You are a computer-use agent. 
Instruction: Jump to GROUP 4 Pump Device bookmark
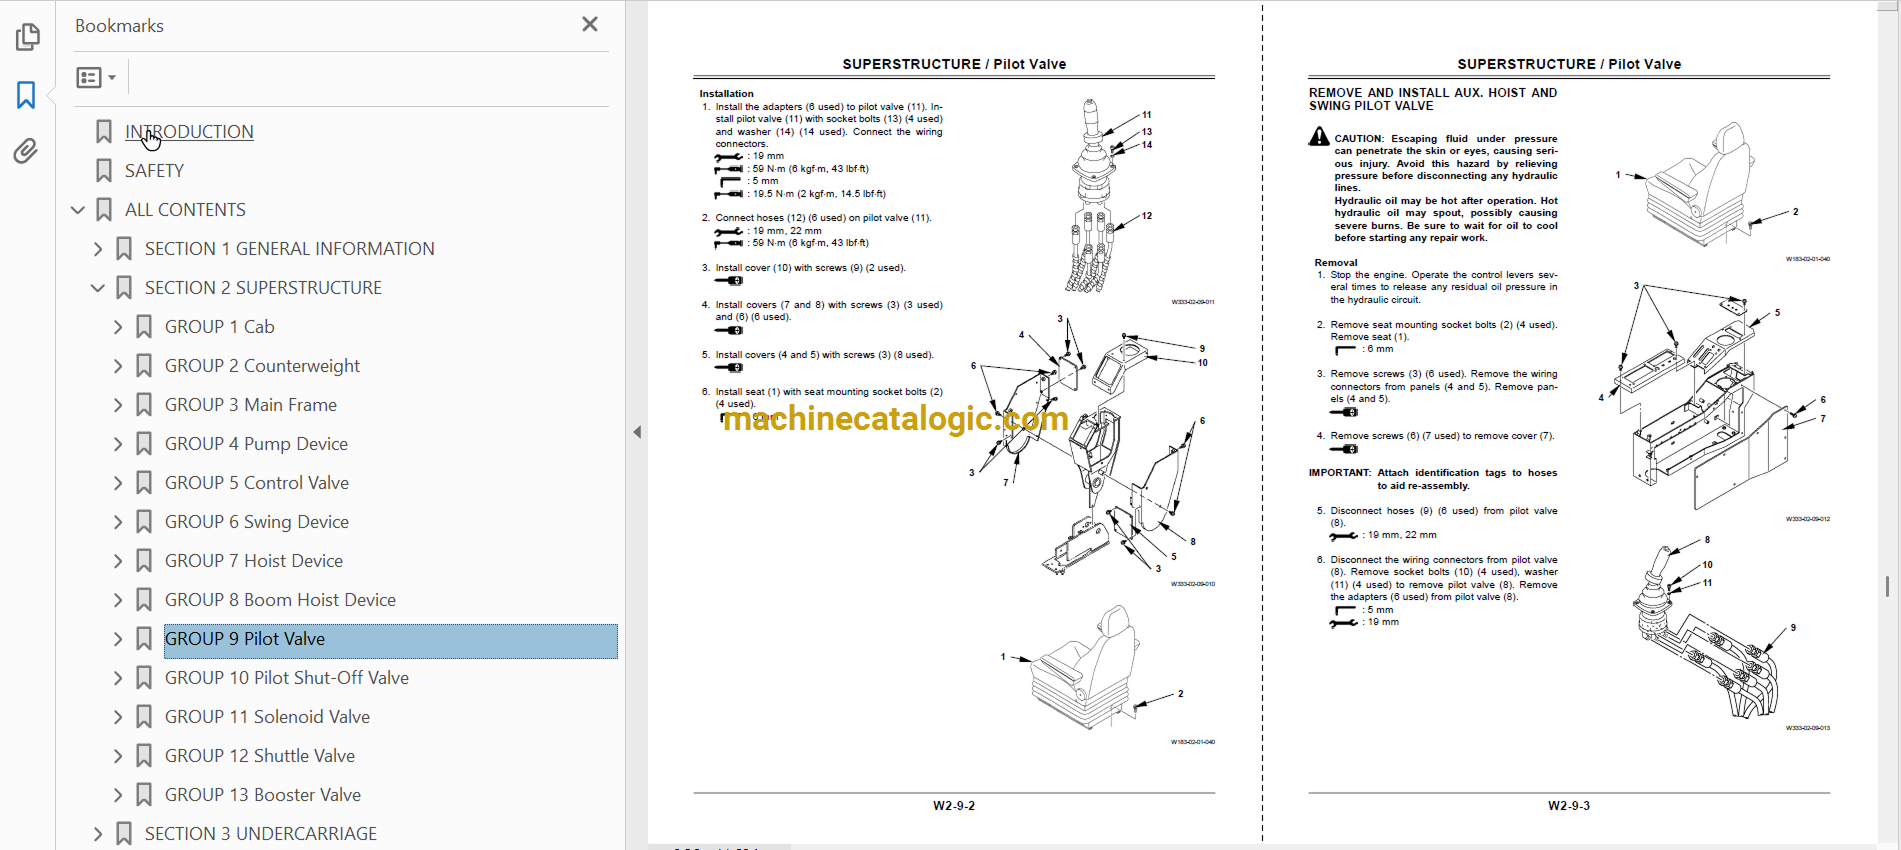click(x=256, y=444)
